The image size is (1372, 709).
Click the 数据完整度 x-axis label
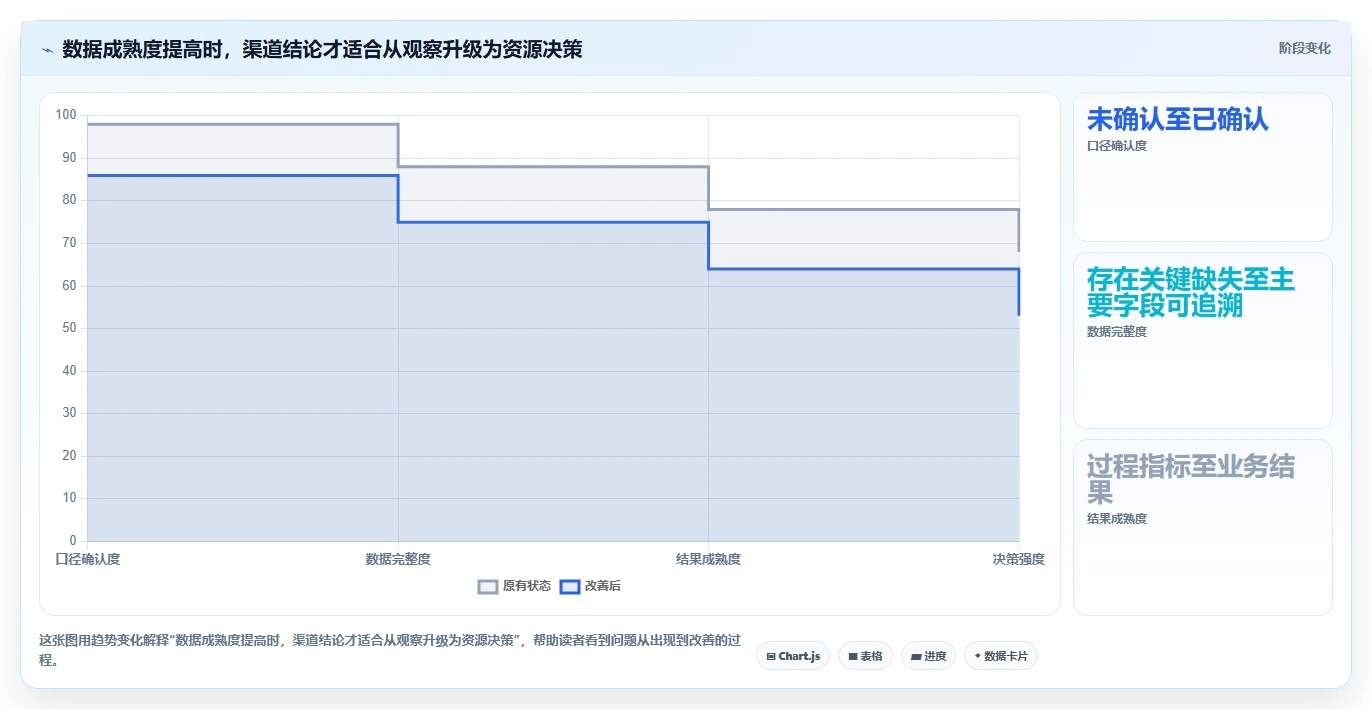tap(398, 559)
